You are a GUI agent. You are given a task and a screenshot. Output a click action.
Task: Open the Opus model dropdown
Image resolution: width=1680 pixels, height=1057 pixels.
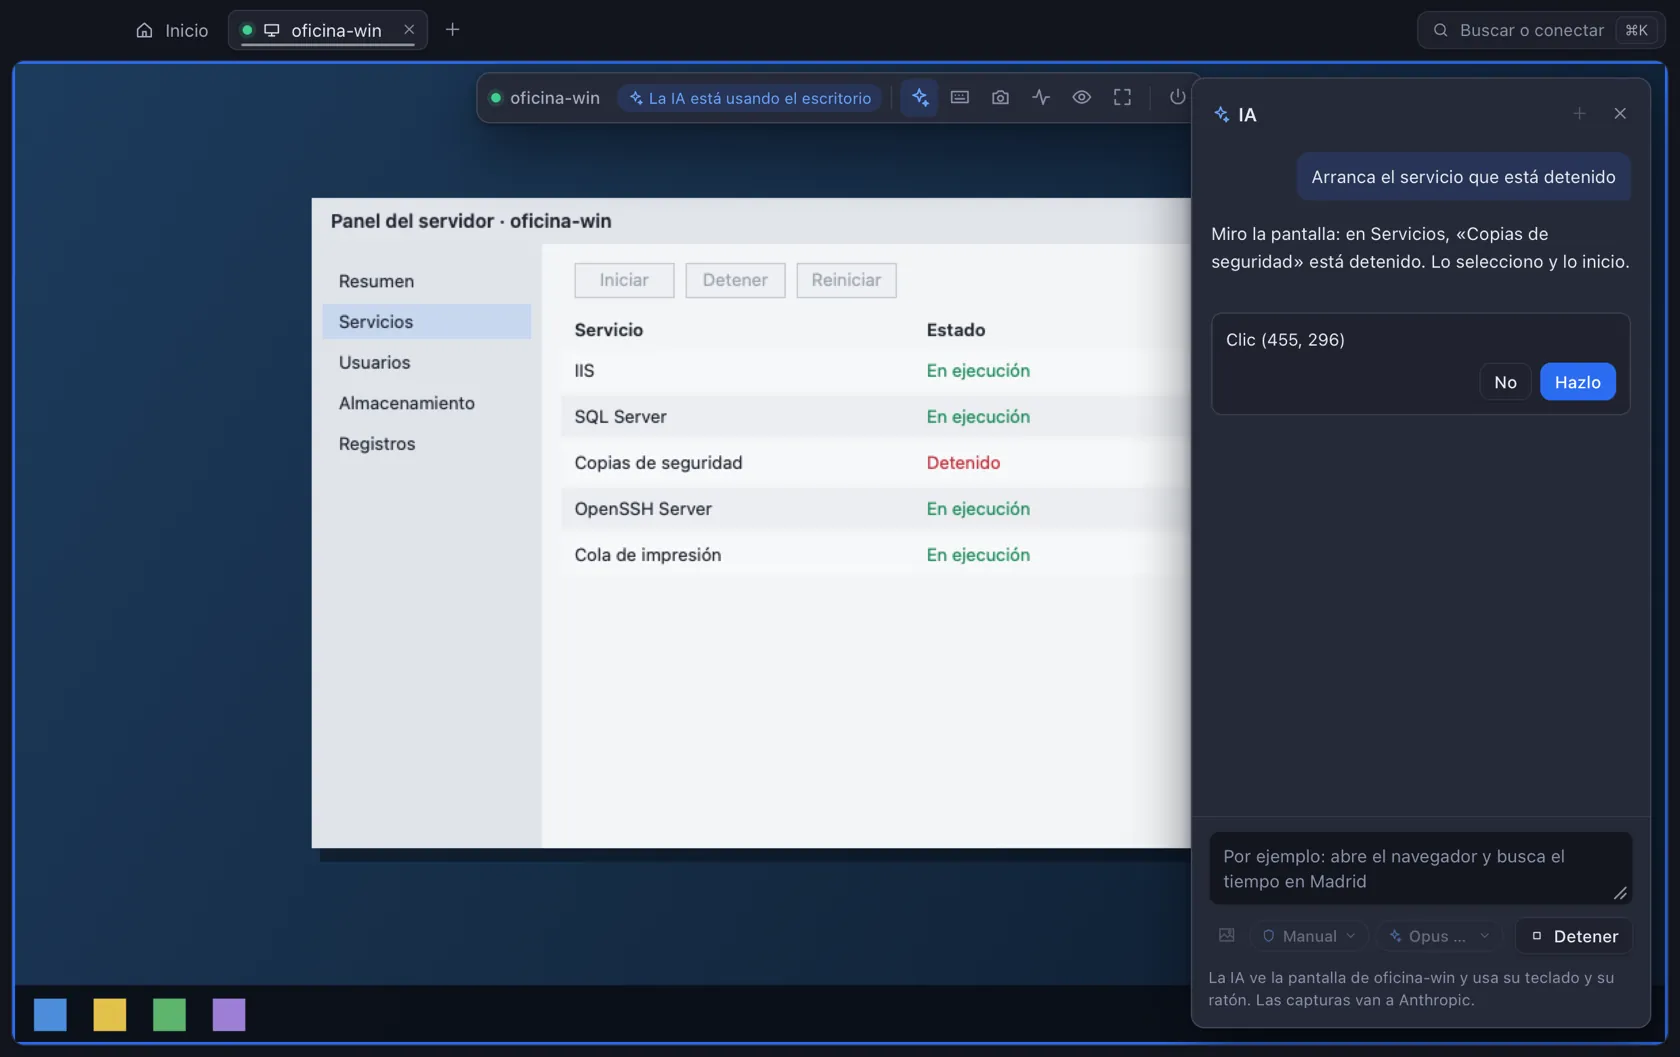coord(1439,936)
